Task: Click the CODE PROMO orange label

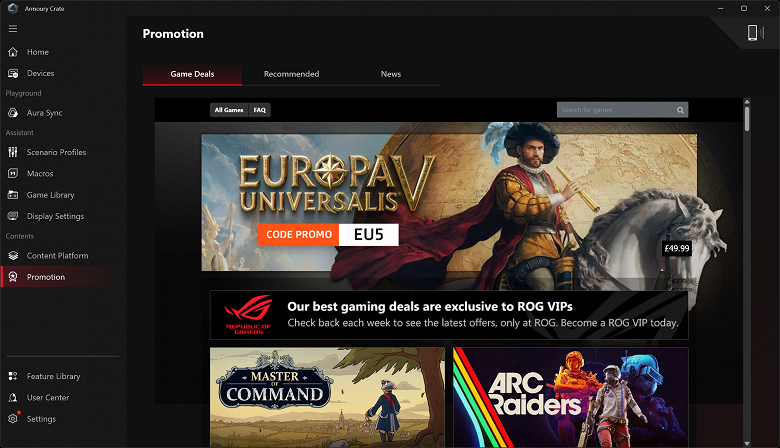Action: coord(298,235)
